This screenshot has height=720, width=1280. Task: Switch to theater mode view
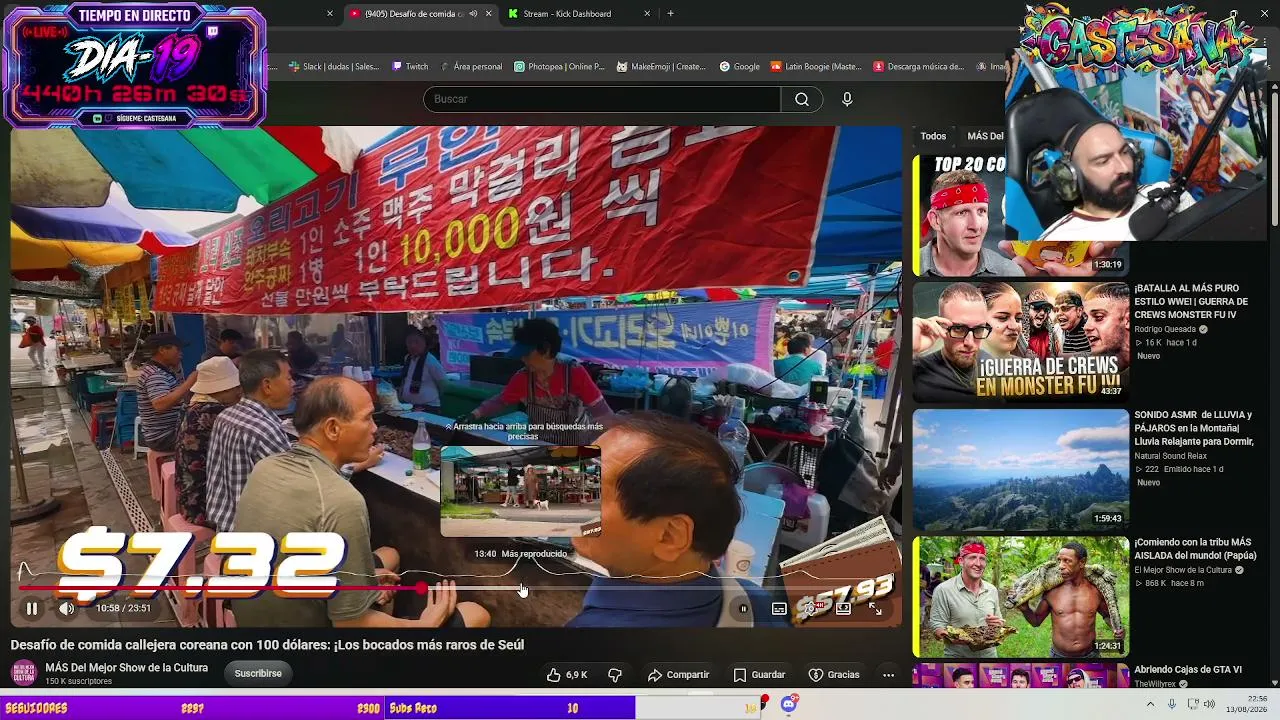(x=843, y=608)
